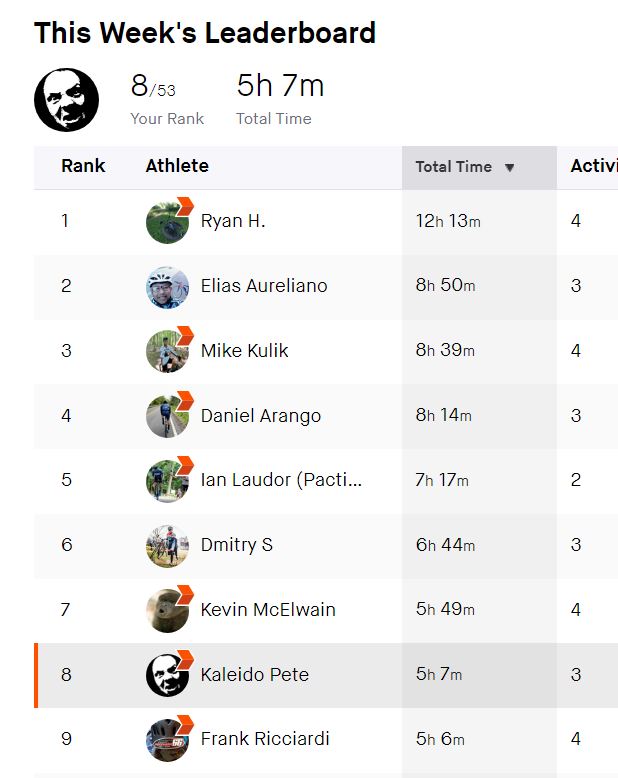
Task: Open Ian Laudor's avatar image
Action: point(168,481)
